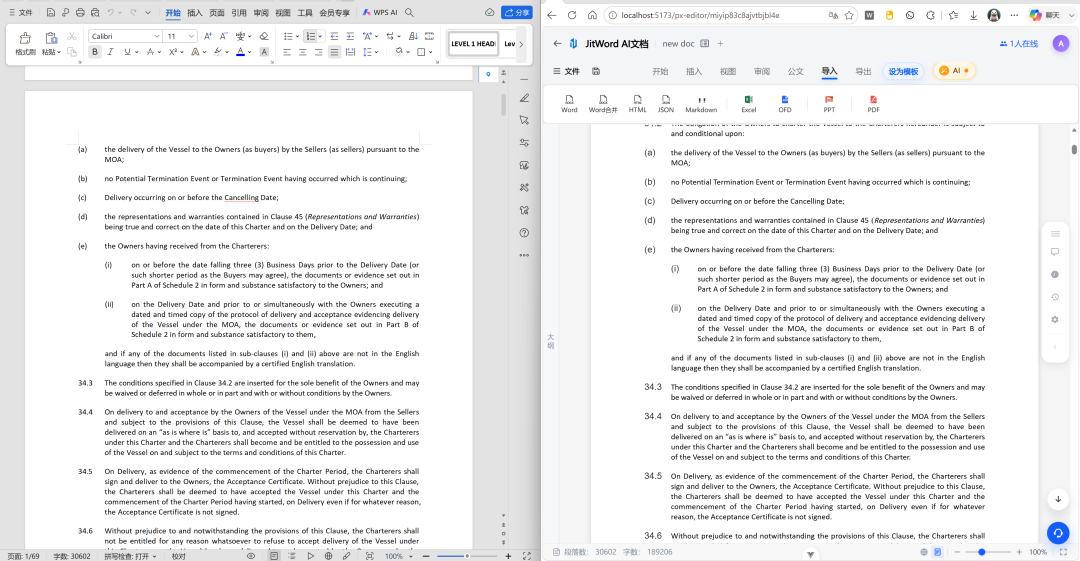Import an HTML file in JitWord
Viewport: 1080px width, 561px height.
click(x=637, y=103)
